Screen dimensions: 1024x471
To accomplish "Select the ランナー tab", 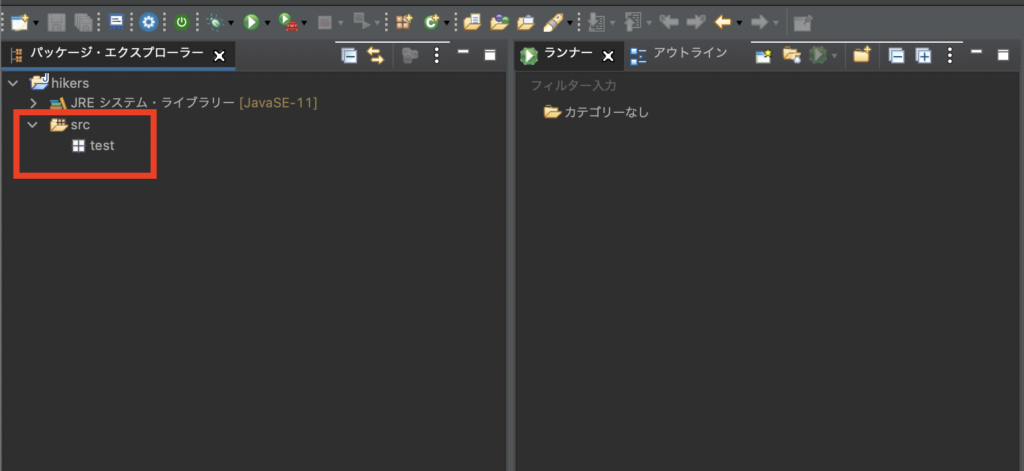I will (569, 54).
